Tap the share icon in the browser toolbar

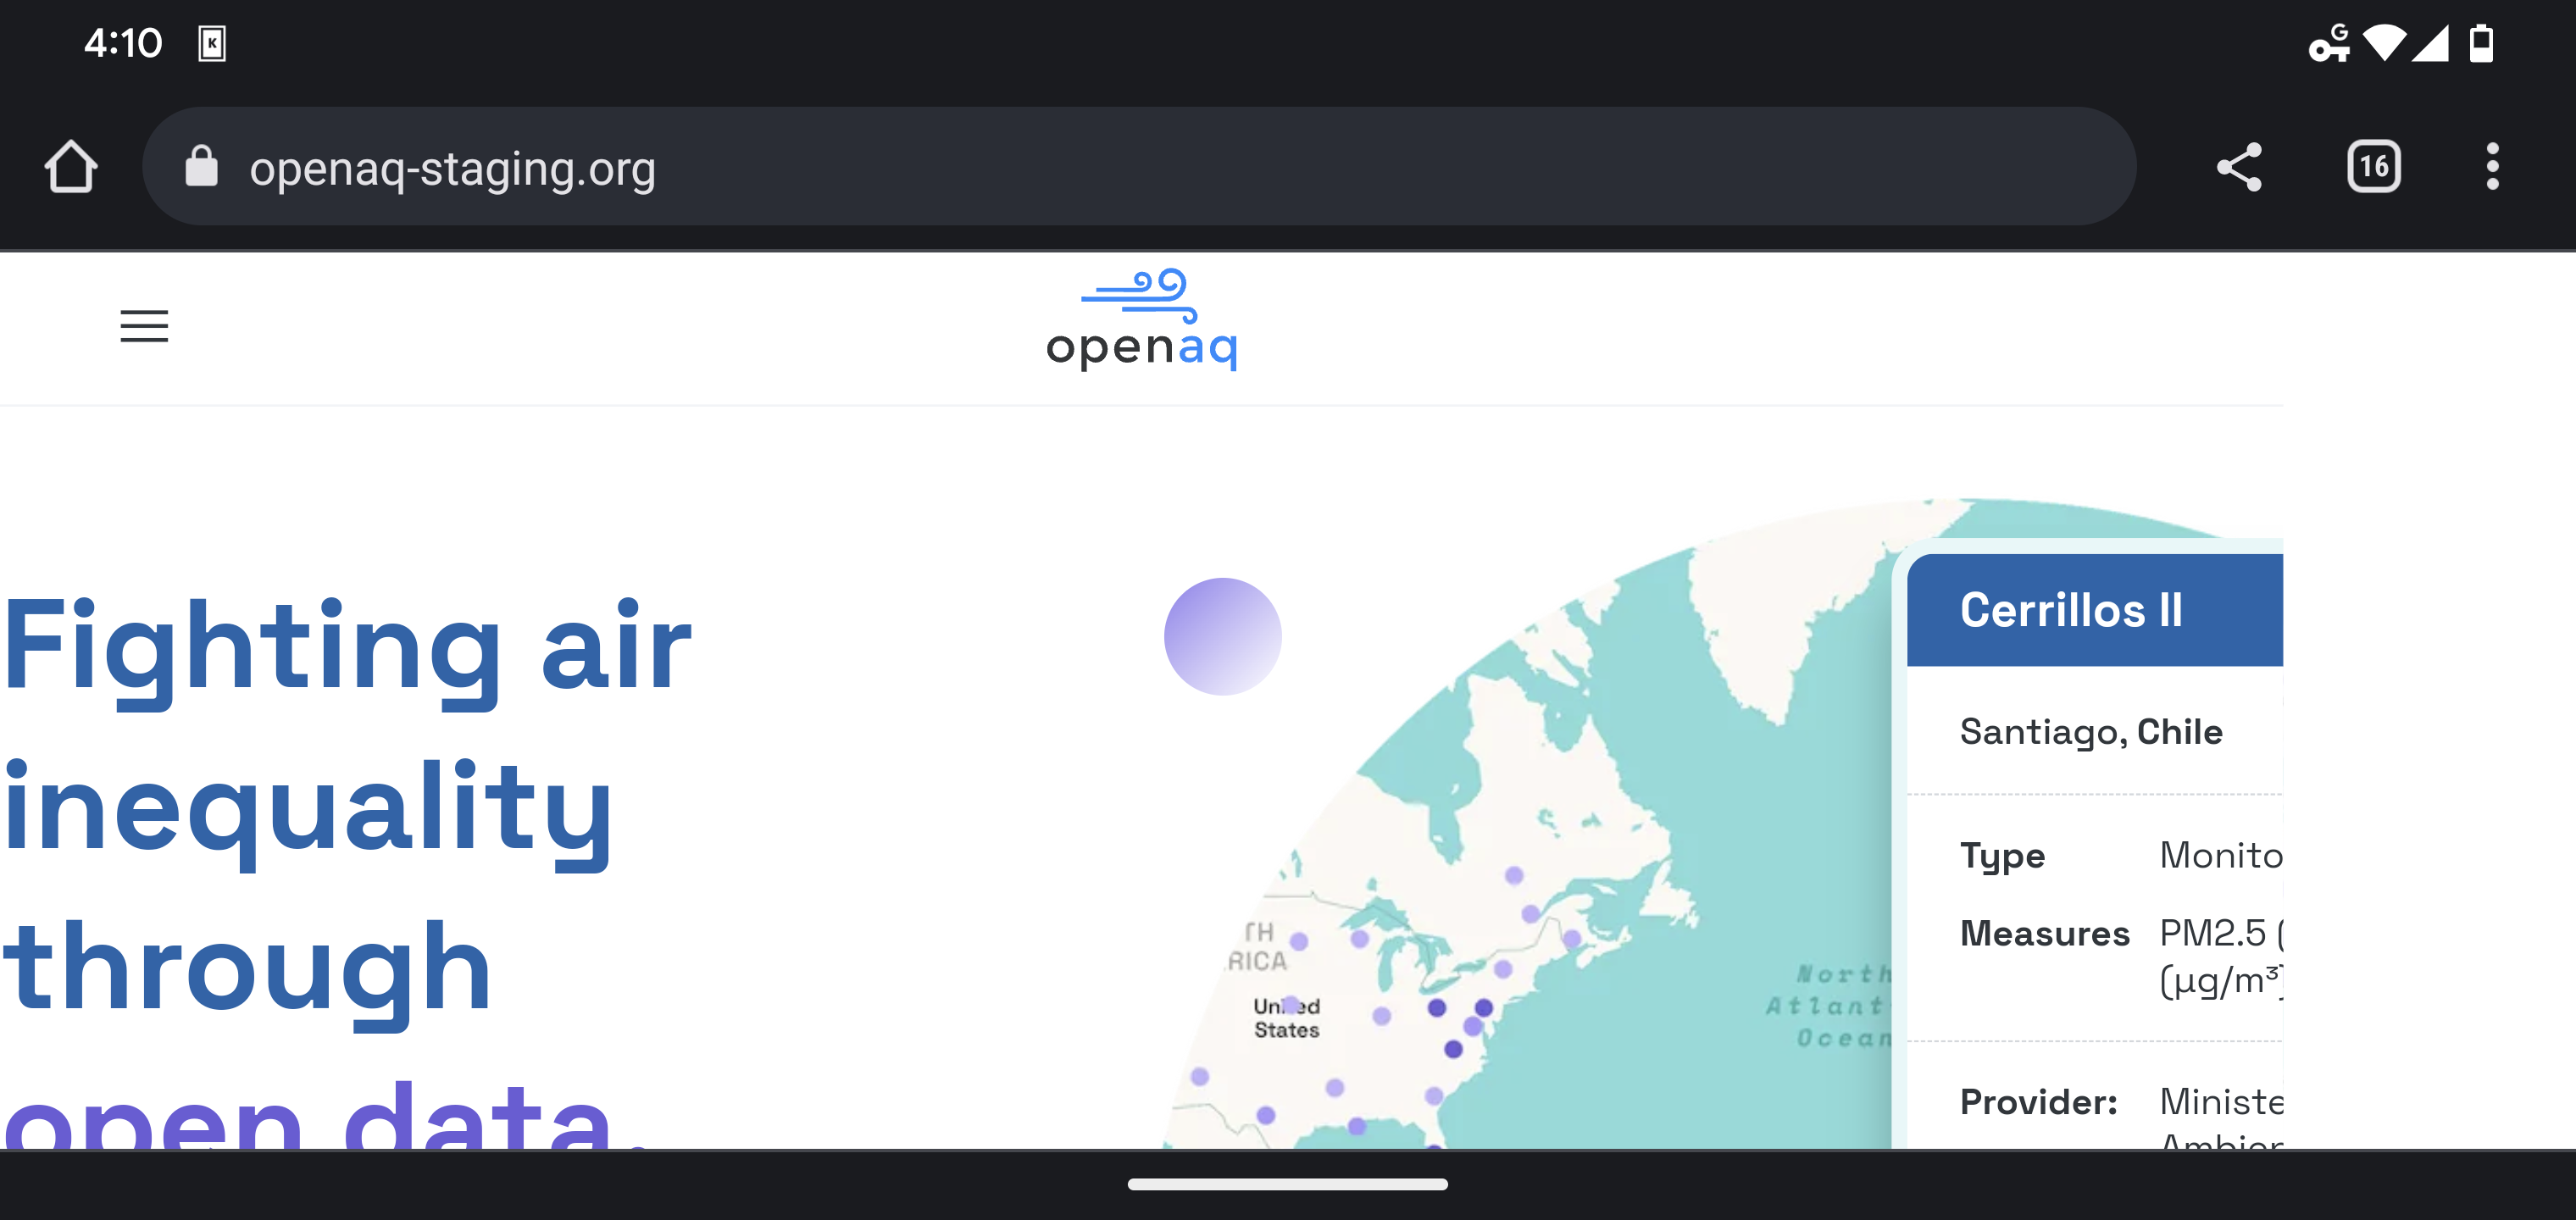(2238, 166)
